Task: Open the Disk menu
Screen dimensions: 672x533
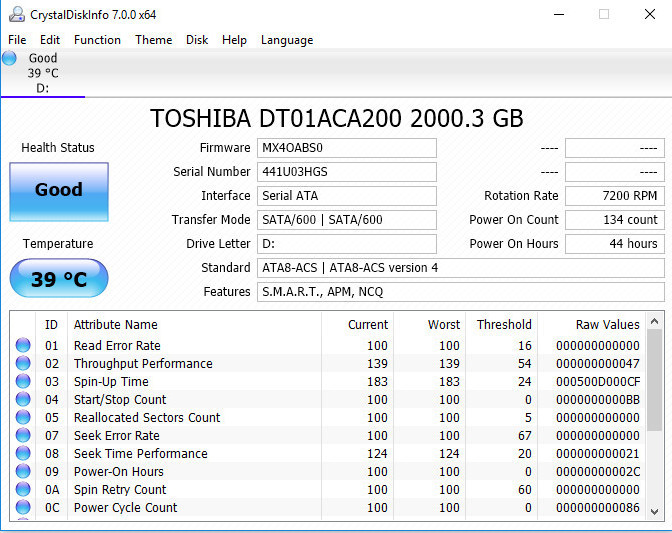Action: tap(197, 40)
